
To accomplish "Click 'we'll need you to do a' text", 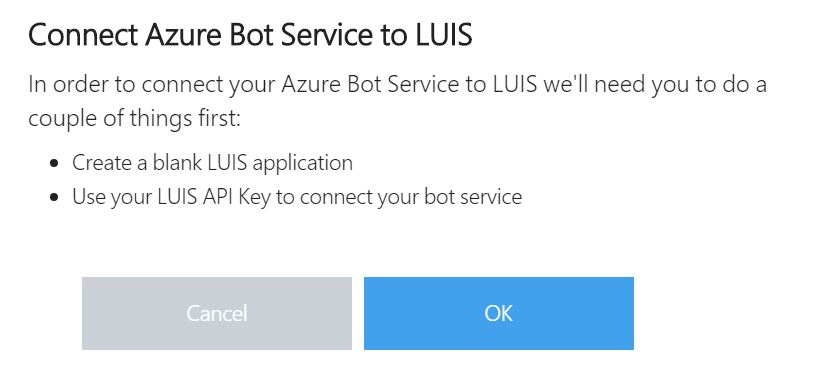I will 655,84.
